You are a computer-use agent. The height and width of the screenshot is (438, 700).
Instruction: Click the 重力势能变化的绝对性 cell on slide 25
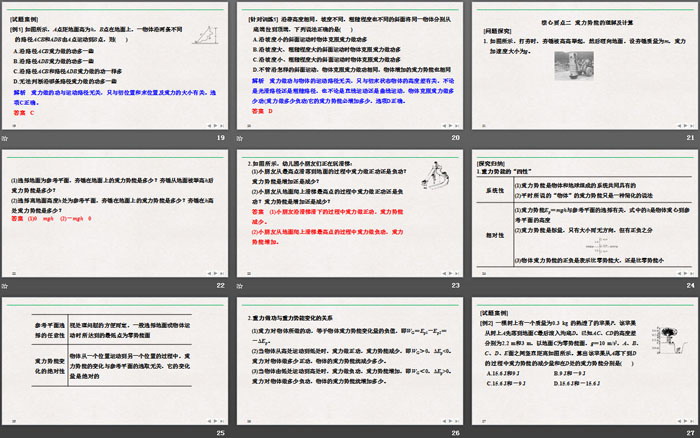(x=50, y=366)
